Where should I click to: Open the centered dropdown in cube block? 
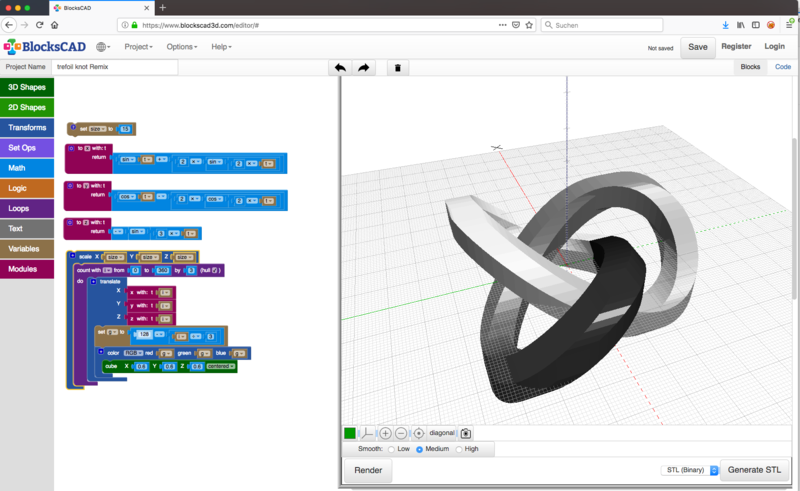pos(221,366)
